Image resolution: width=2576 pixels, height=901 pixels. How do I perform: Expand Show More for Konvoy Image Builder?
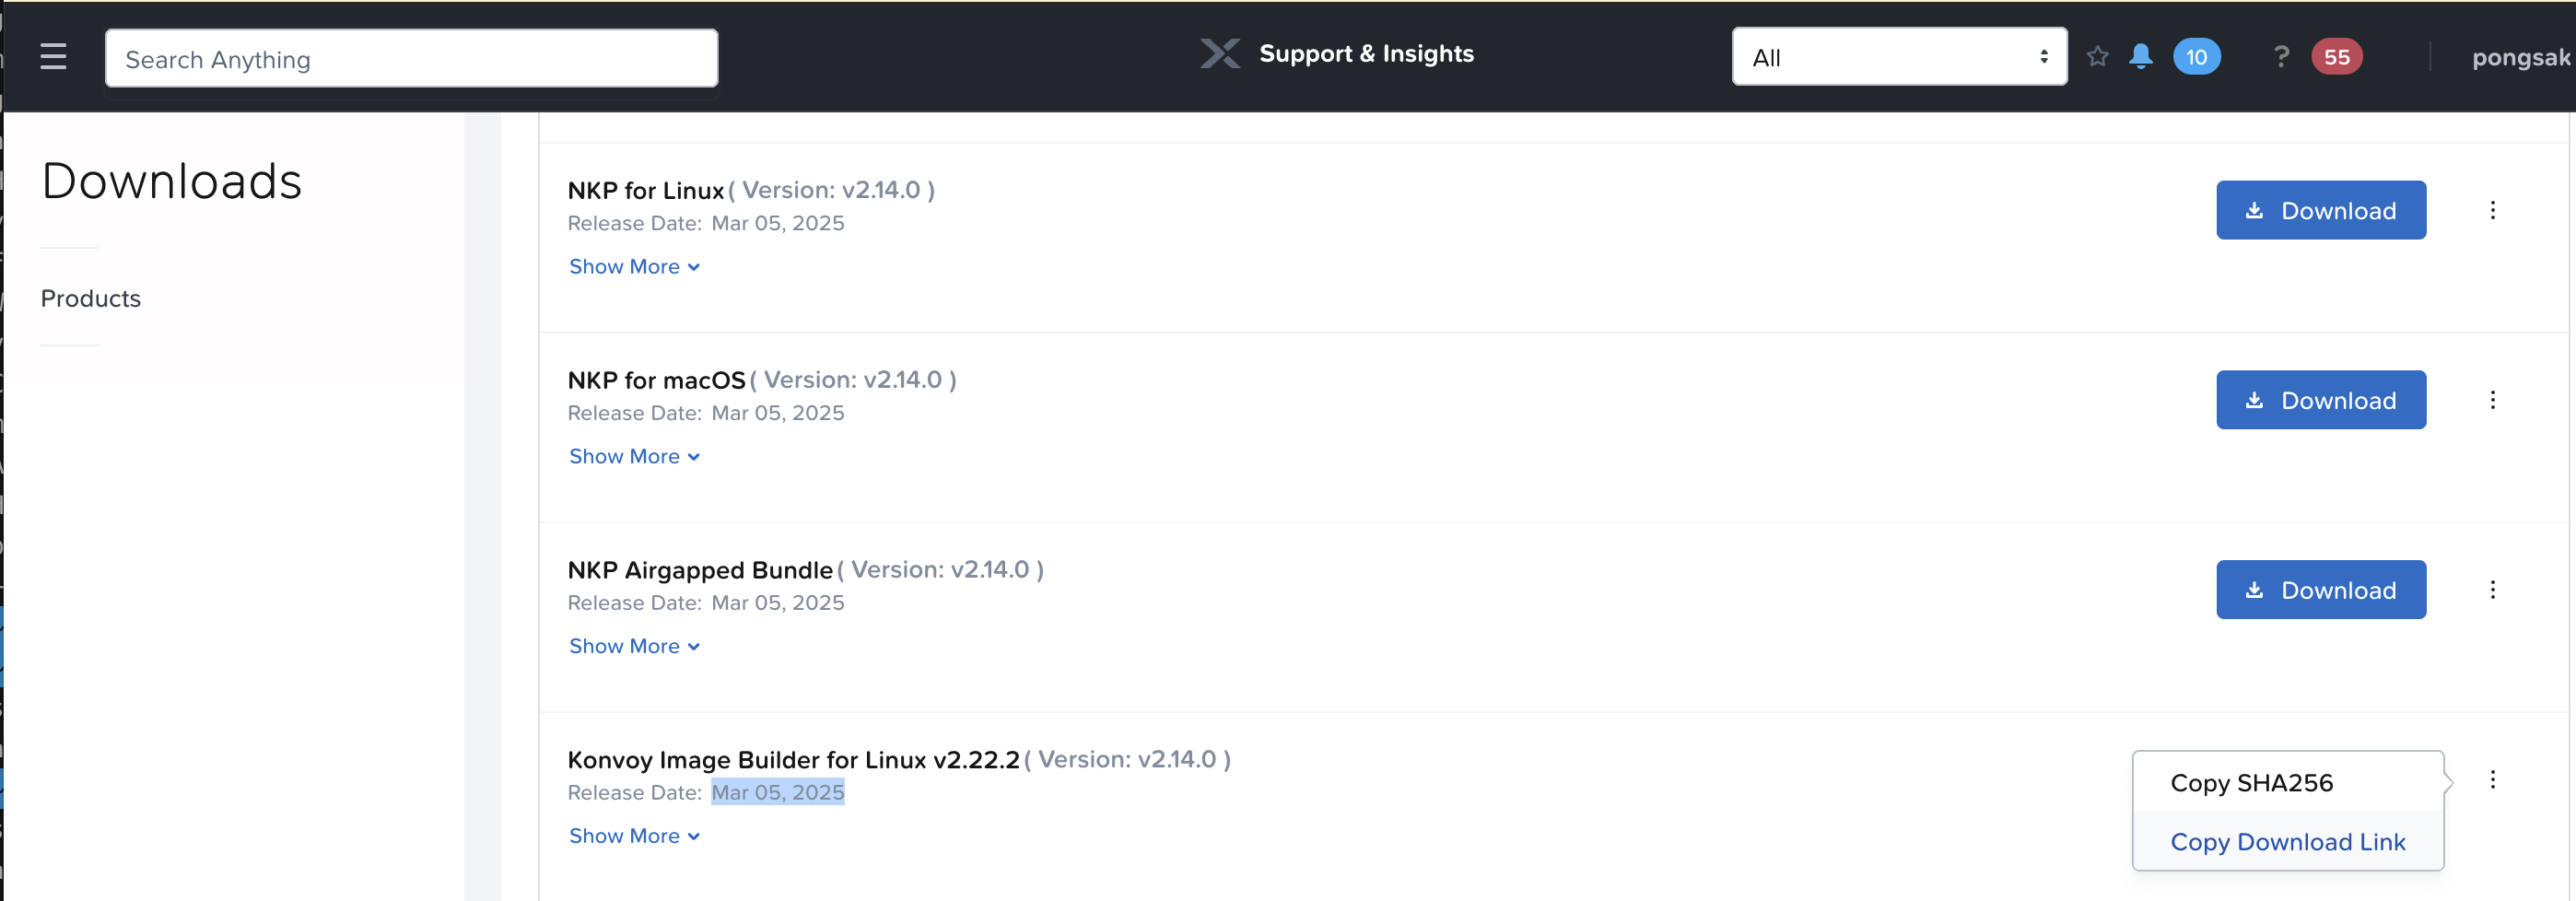point(634,836)
